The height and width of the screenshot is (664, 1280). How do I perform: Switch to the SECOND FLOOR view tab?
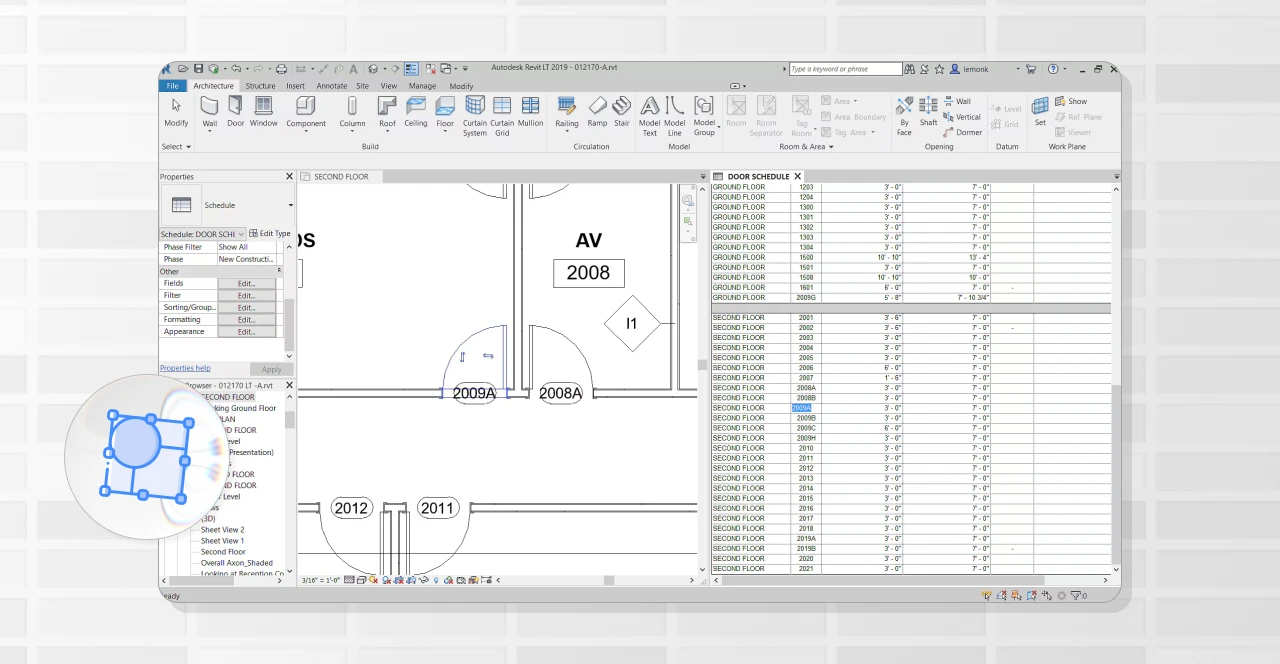[x=341, y=177]
